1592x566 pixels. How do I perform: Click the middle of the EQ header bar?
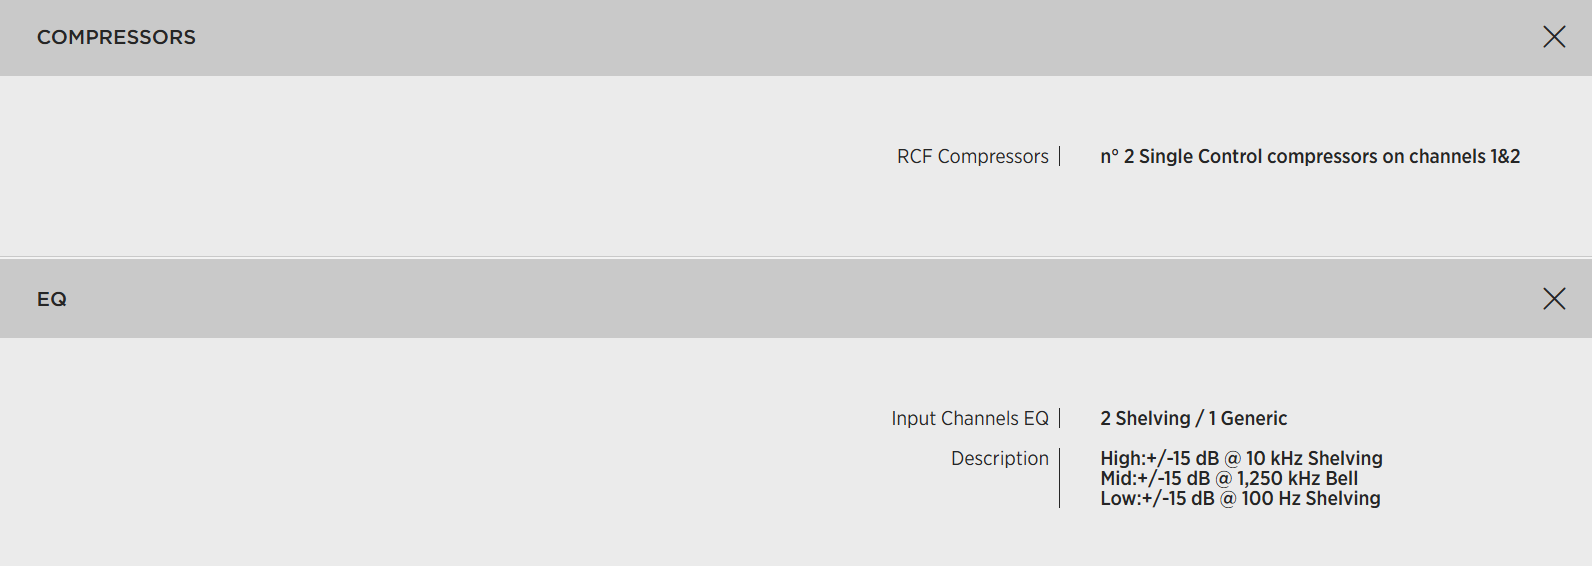(796, 299)
